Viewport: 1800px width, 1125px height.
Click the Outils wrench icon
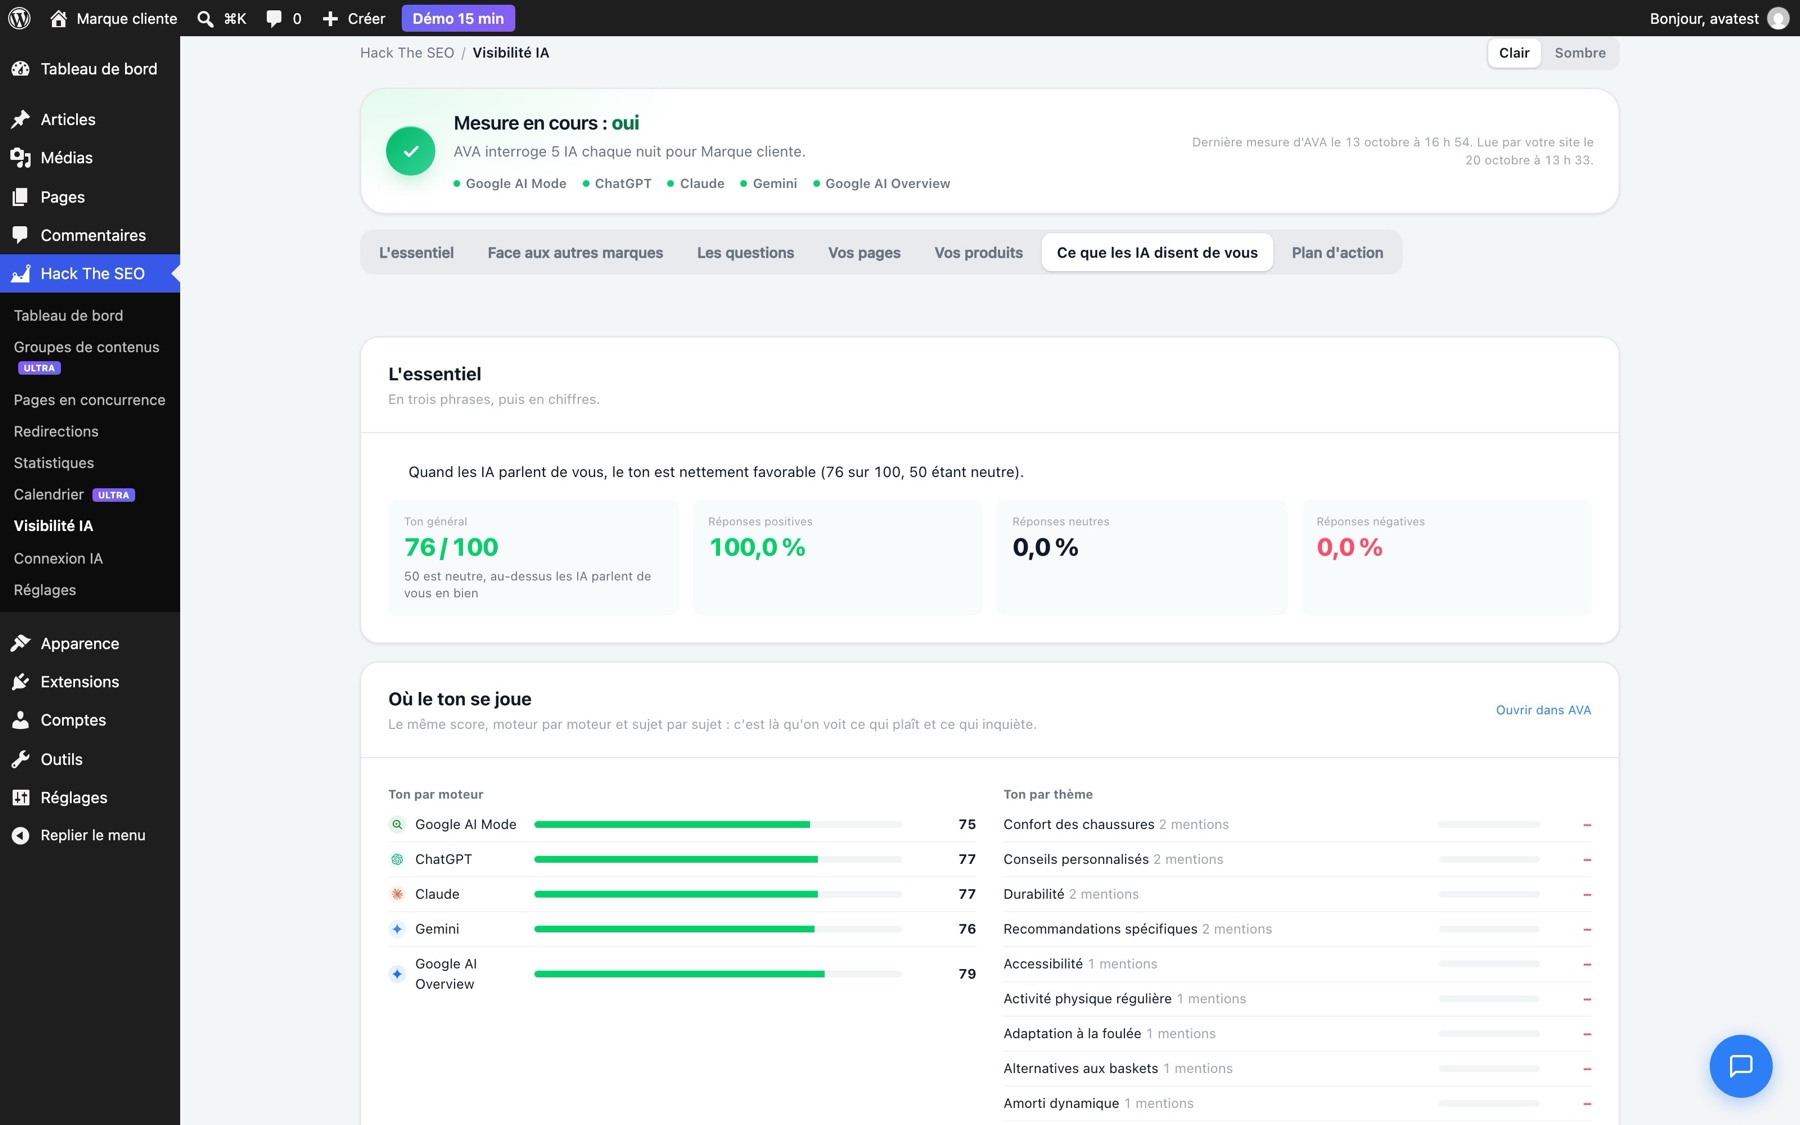(x=20, y=759)
